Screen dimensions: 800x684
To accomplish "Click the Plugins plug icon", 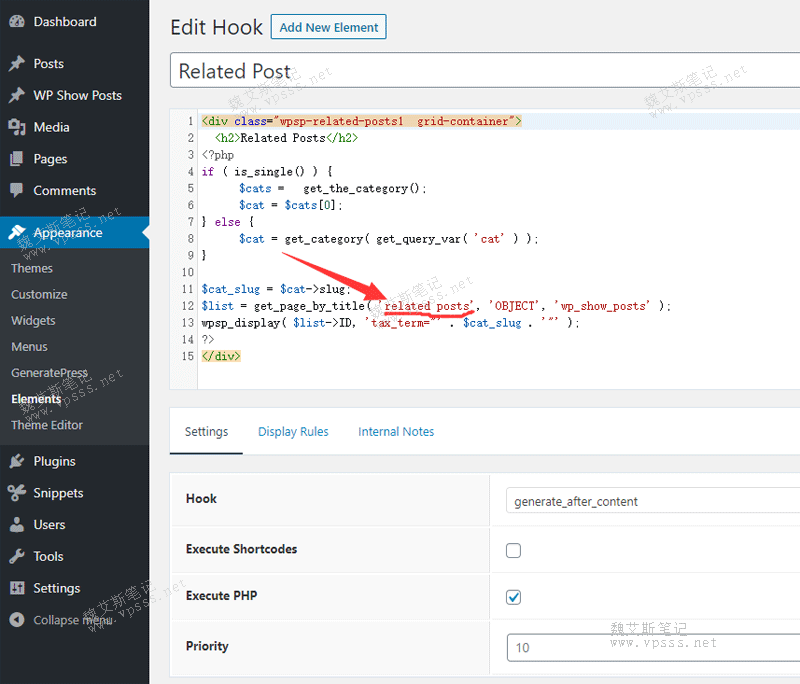I will coord(17,461).
